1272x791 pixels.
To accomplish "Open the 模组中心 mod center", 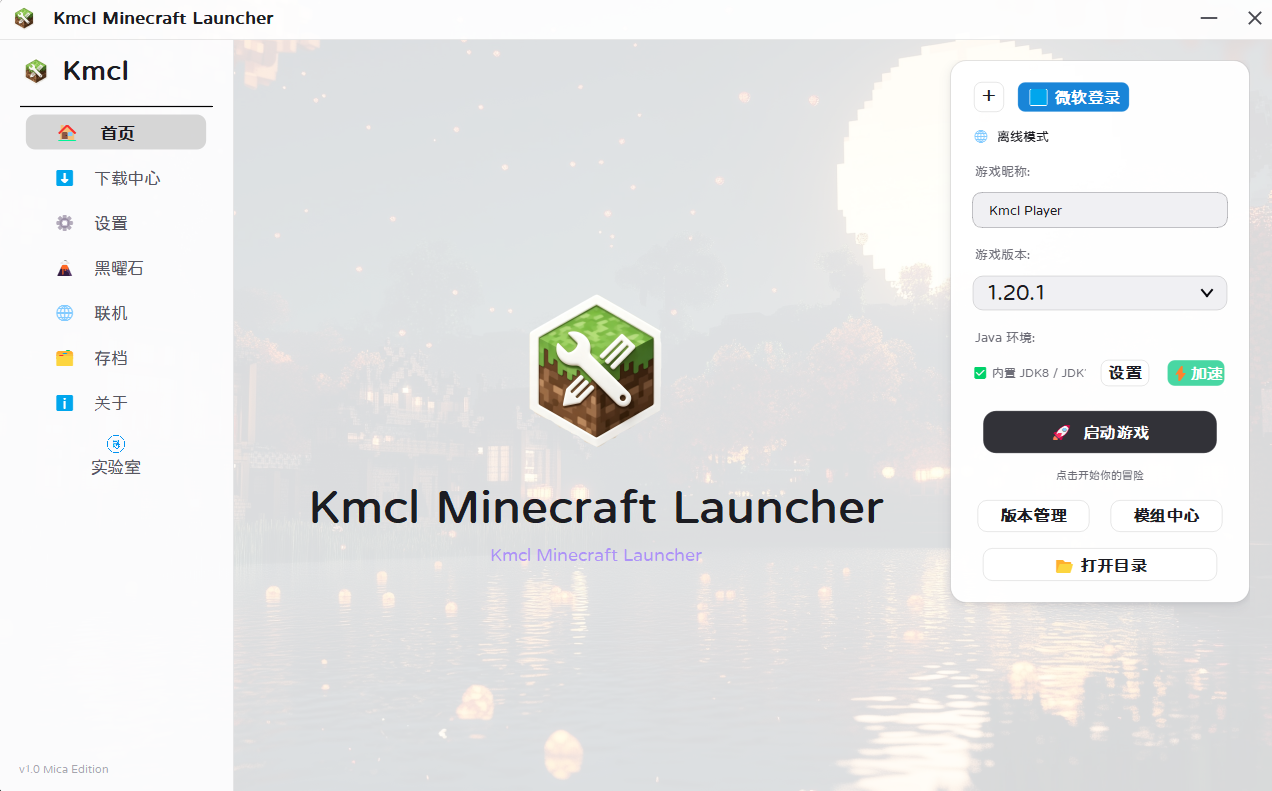I will point(1166,516).
